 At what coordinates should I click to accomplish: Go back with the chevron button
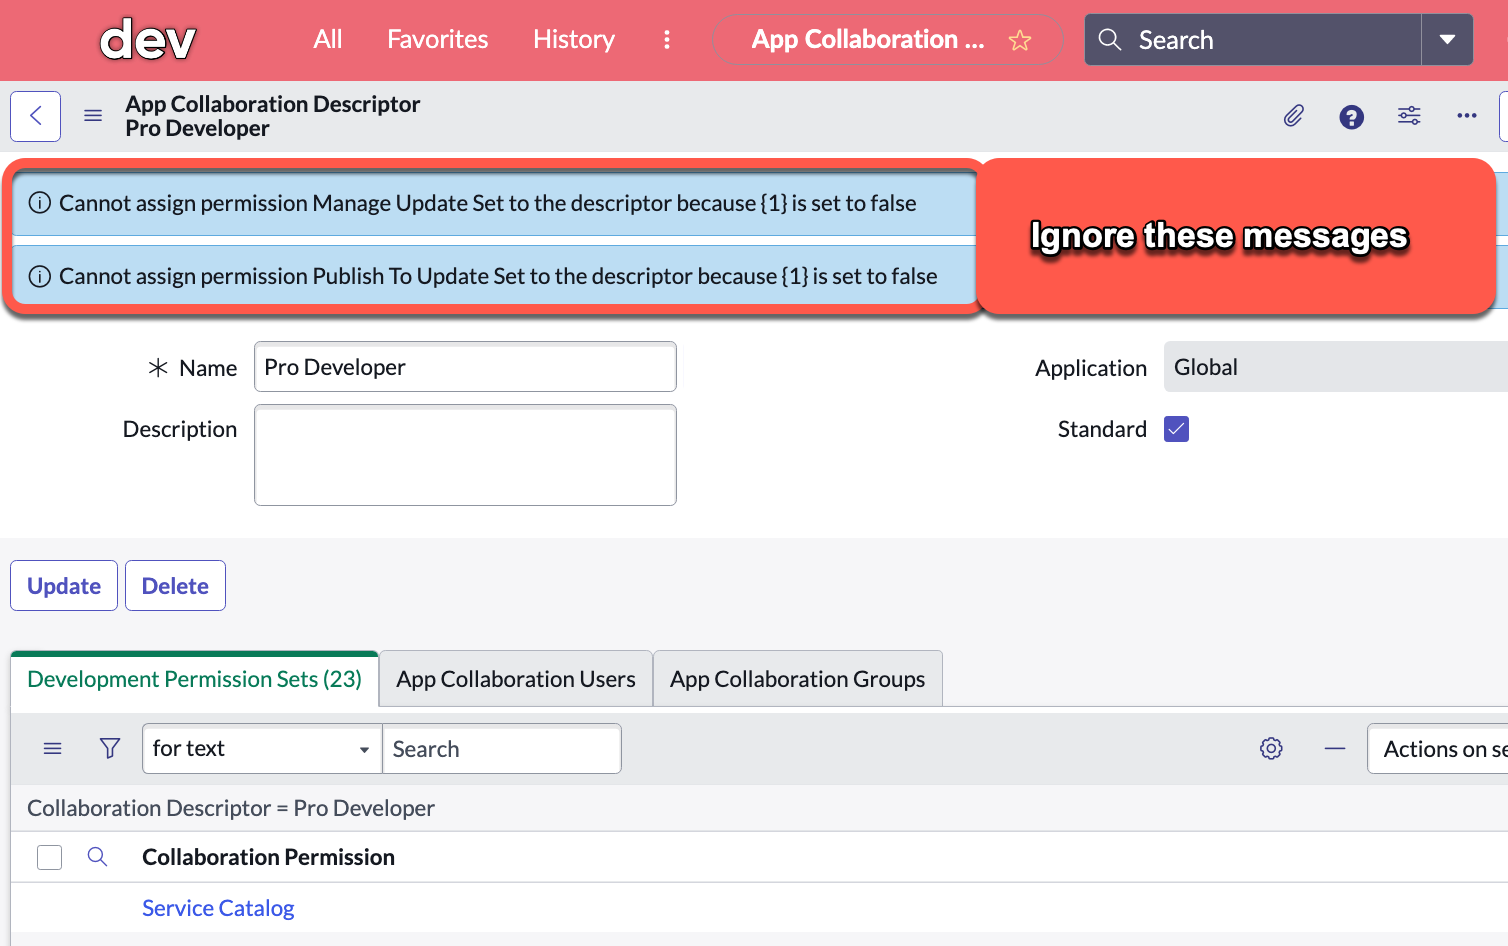click(x=36, y=116)
